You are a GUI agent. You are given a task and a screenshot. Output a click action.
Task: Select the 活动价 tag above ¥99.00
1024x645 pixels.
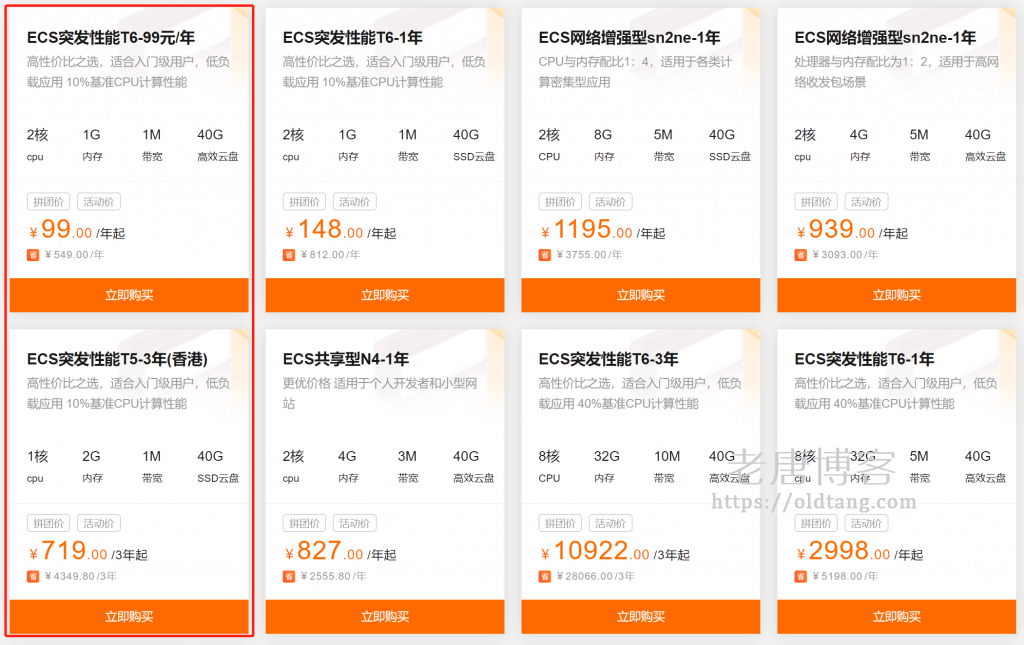pos(99,202)
